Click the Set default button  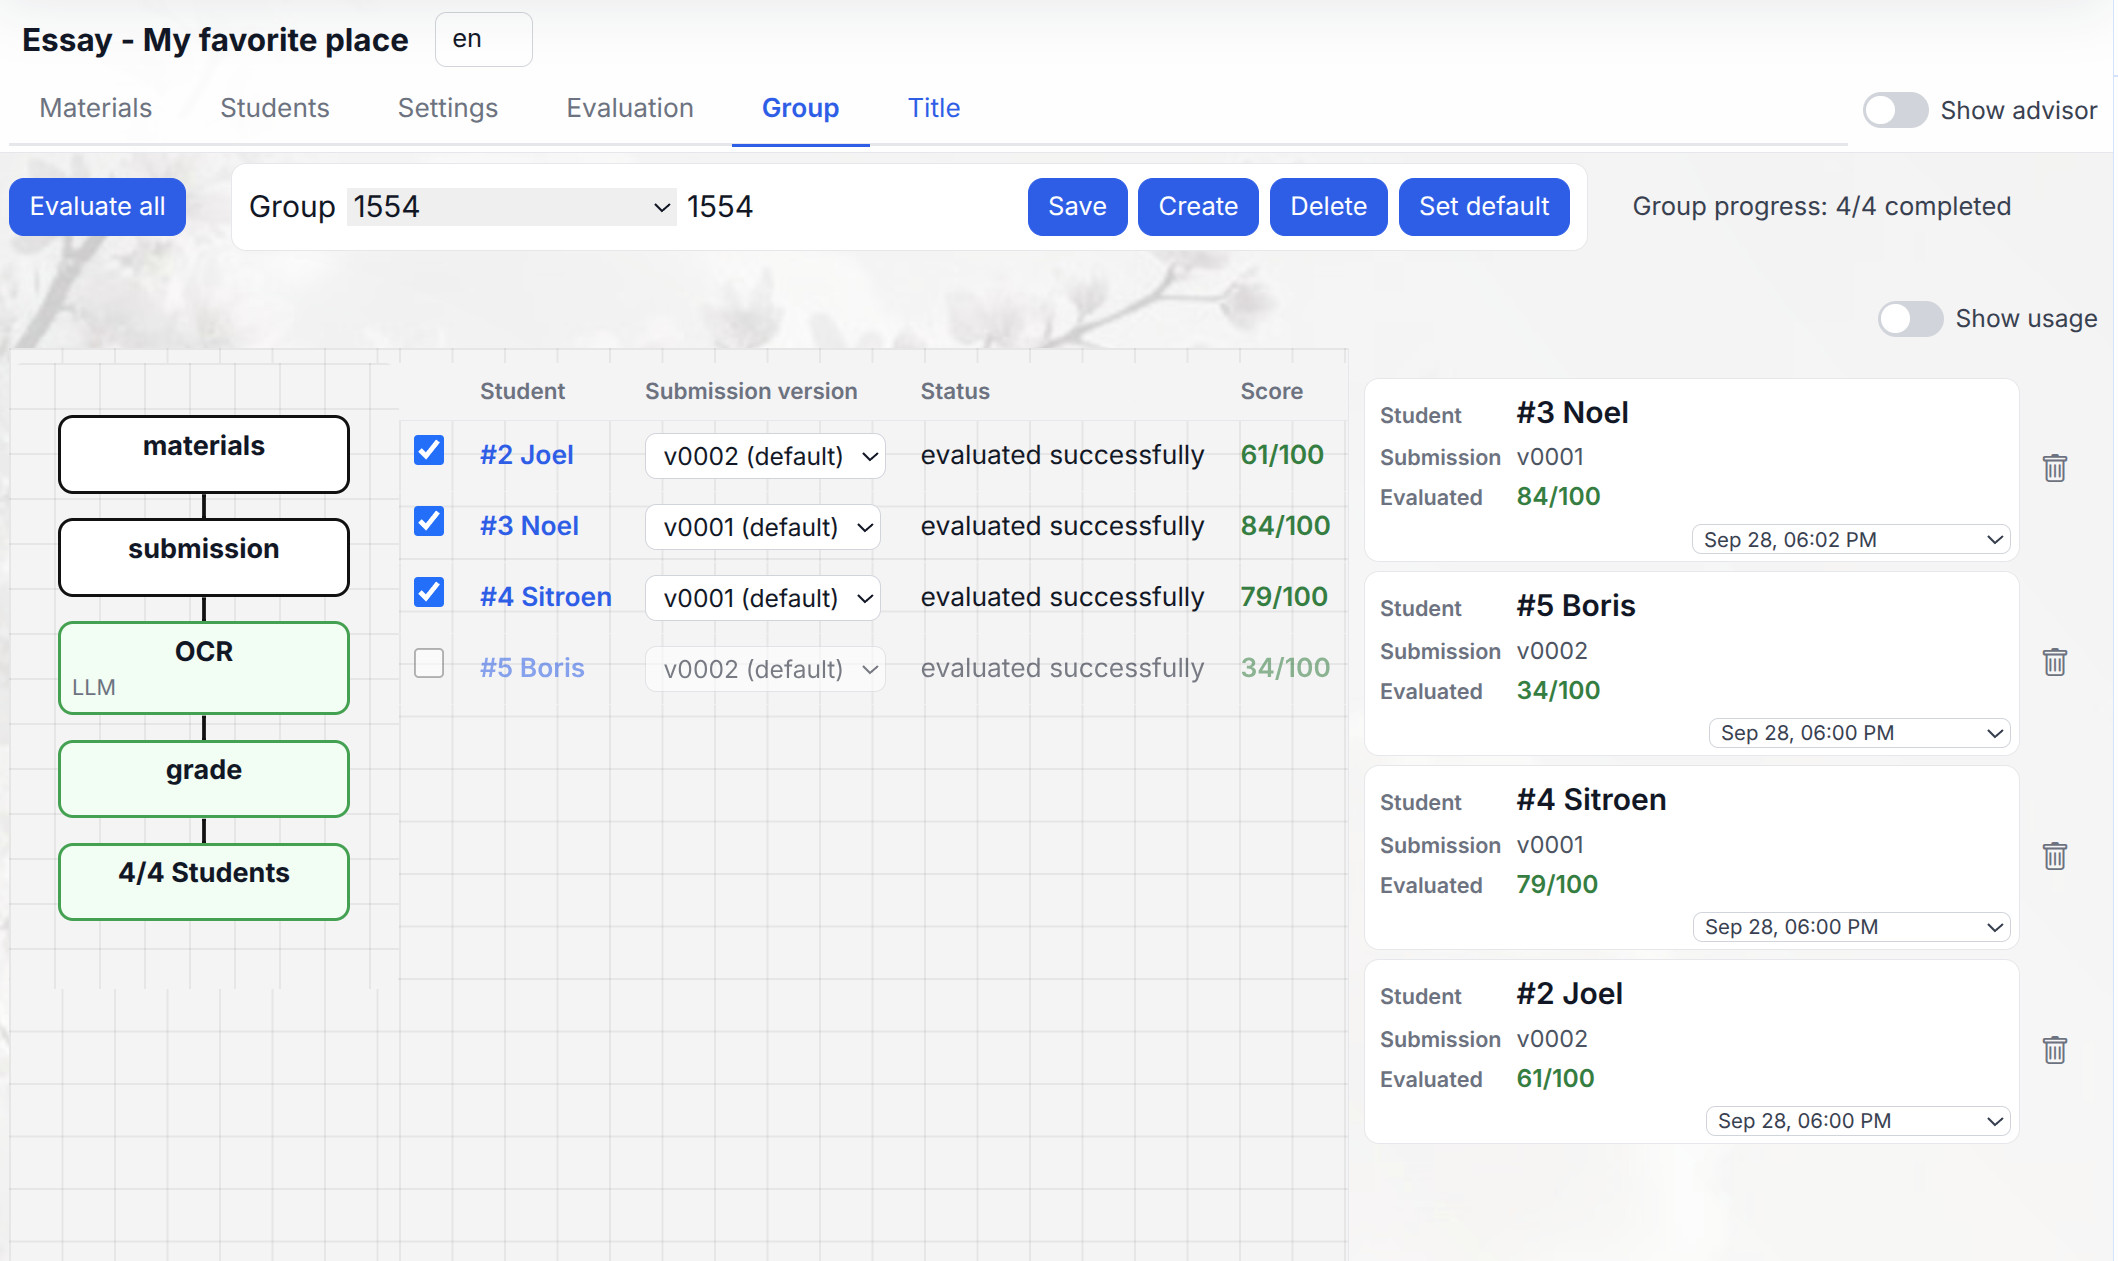(1484, 207)
